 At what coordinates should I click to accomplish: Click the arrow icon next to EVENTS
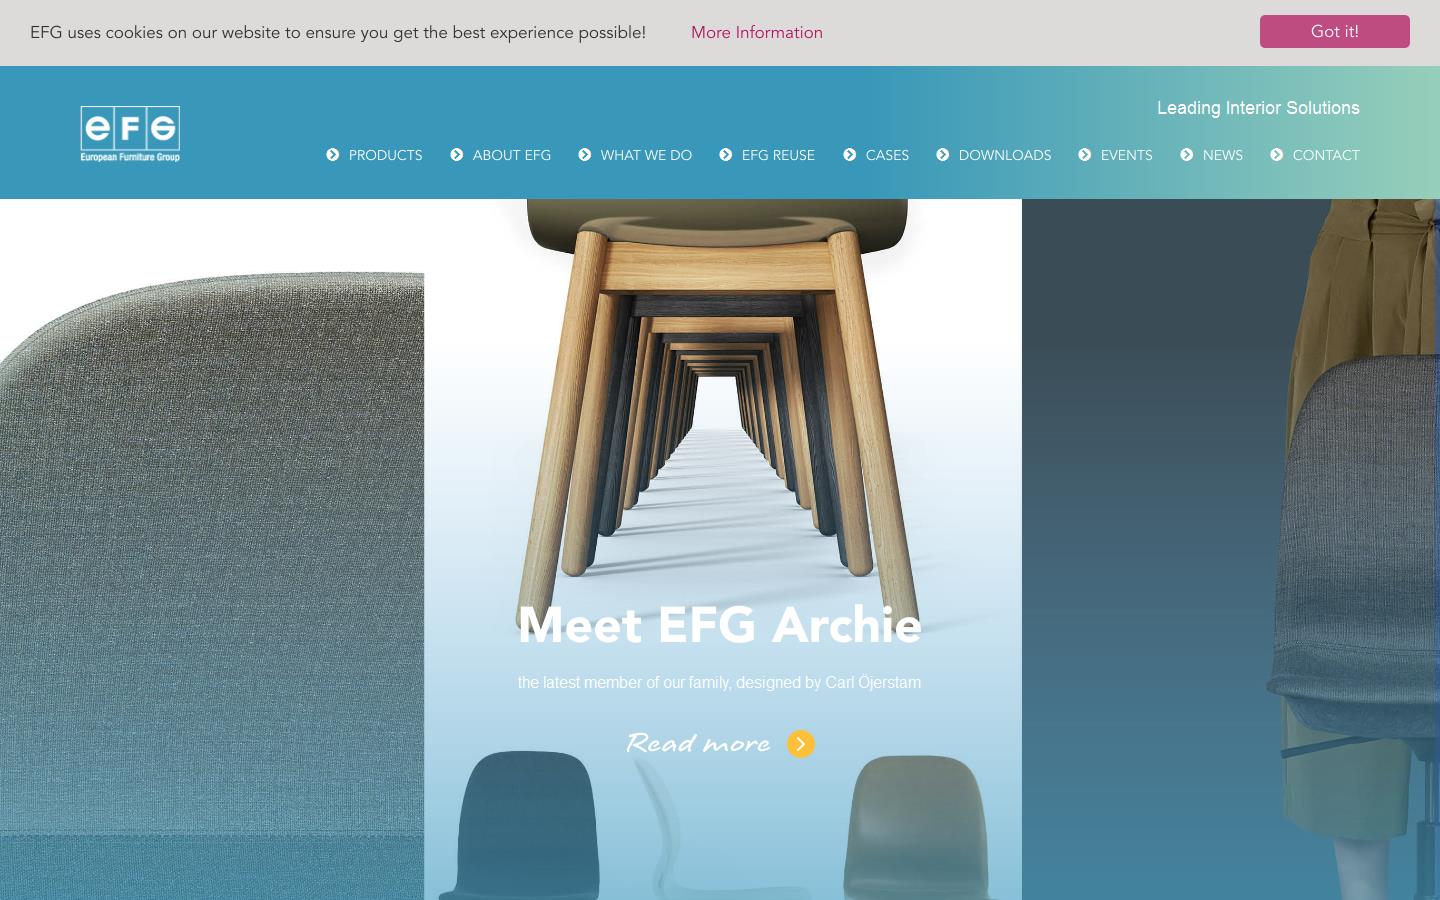(1085, 155)
